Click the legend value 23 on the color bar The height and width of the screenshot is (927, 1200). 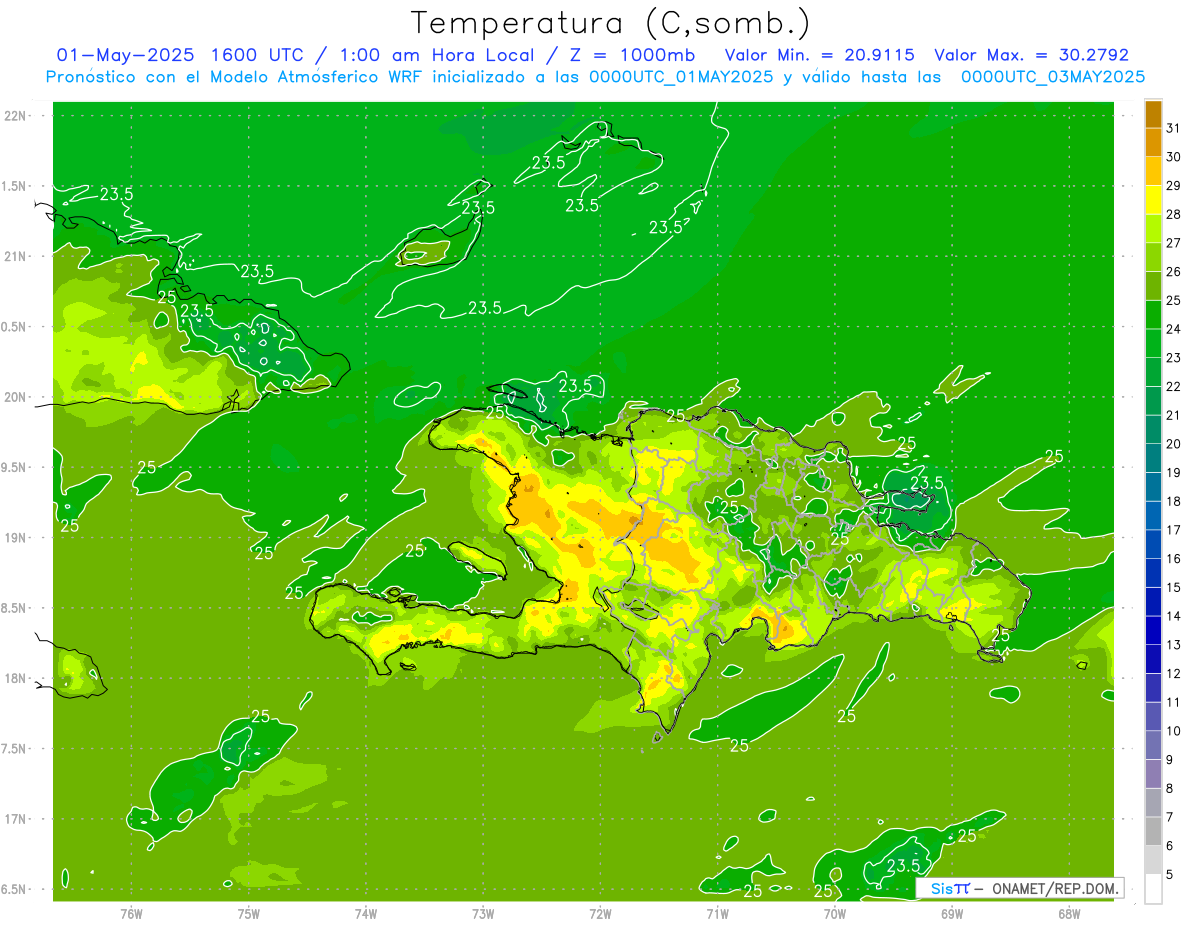[x=1173, y=358]
